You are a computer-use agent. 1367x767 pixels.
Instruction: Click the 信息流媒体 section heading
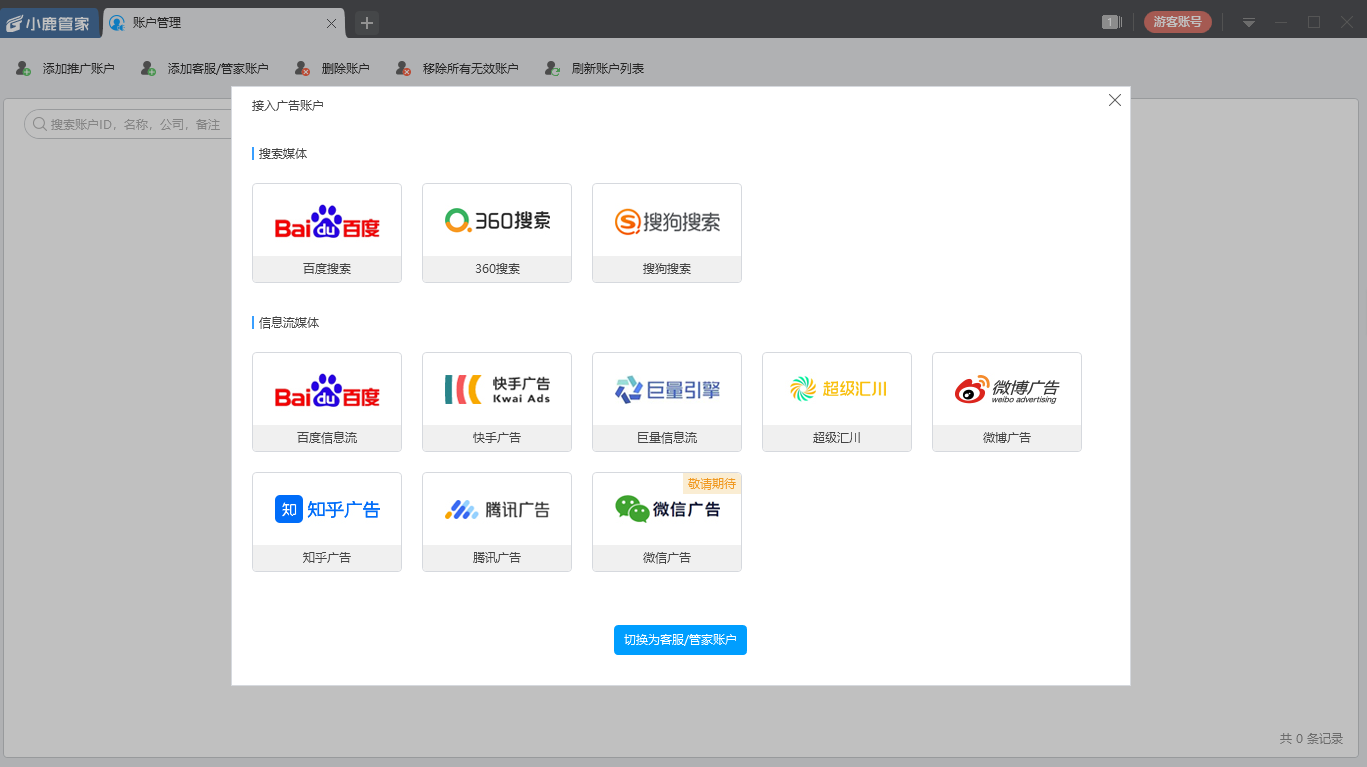[289, 323]
